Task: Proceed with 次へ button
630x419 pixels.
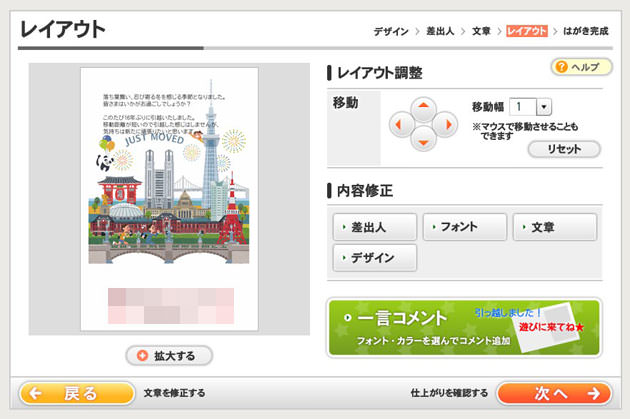Action: click(x=554, y=393)
